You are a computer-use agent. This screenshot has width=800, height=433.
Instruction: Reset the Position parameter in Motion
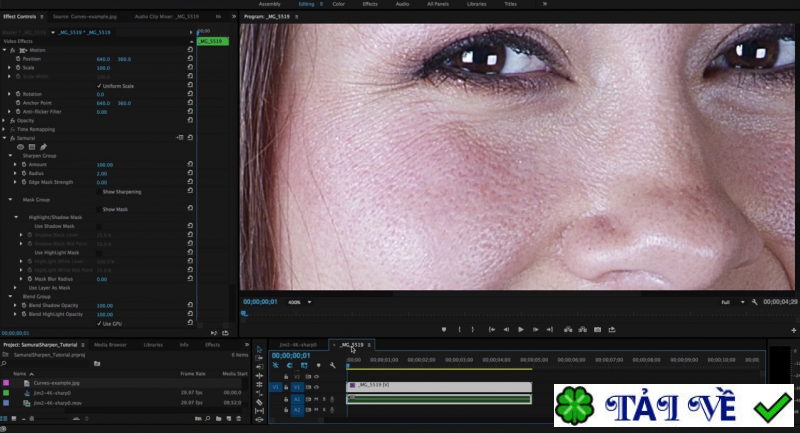click(190, 59)
